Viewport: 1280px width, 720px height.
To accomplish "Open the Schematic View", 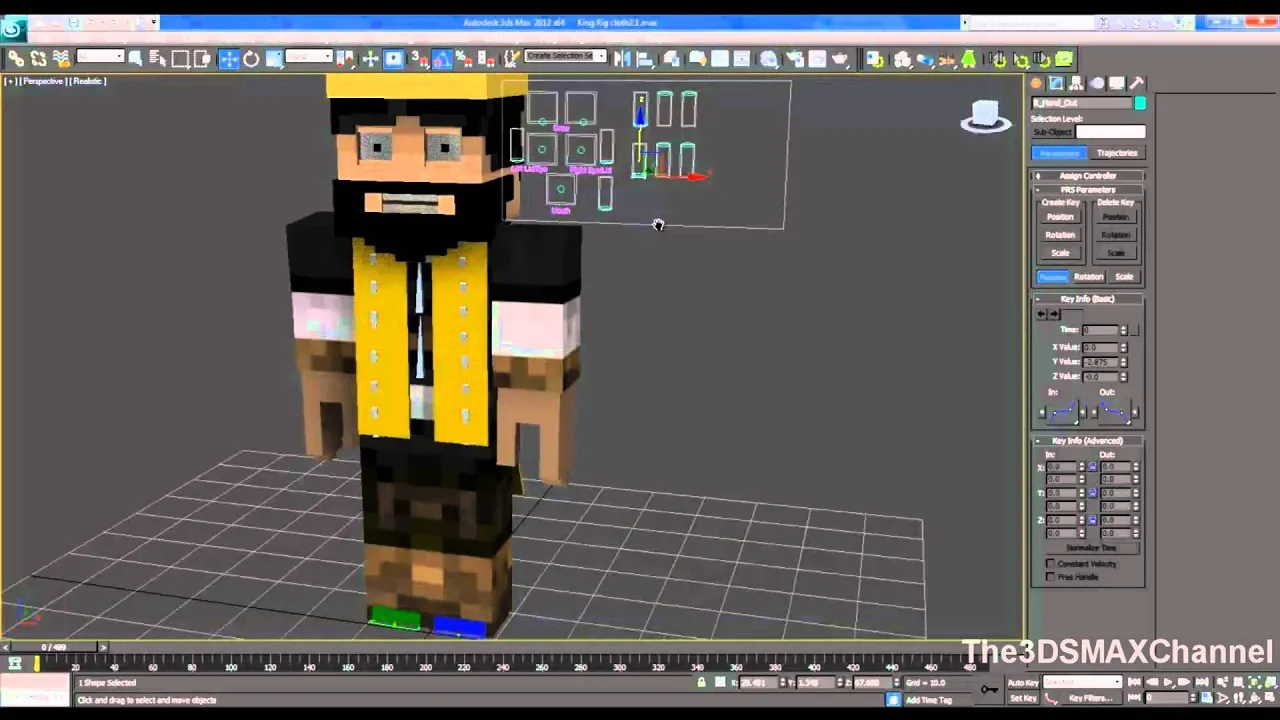I will coord(742,59).
